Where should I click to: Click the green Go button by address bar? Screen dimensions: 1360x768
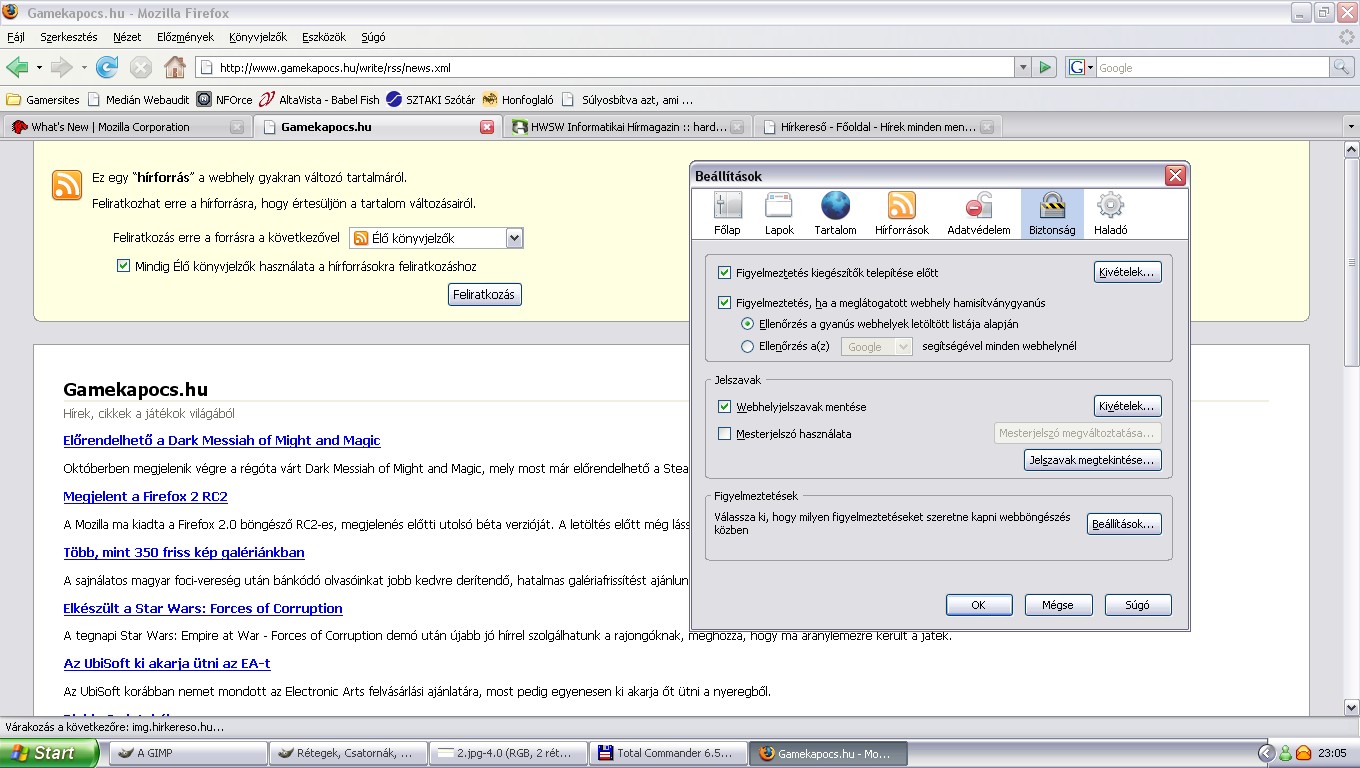1045,67
